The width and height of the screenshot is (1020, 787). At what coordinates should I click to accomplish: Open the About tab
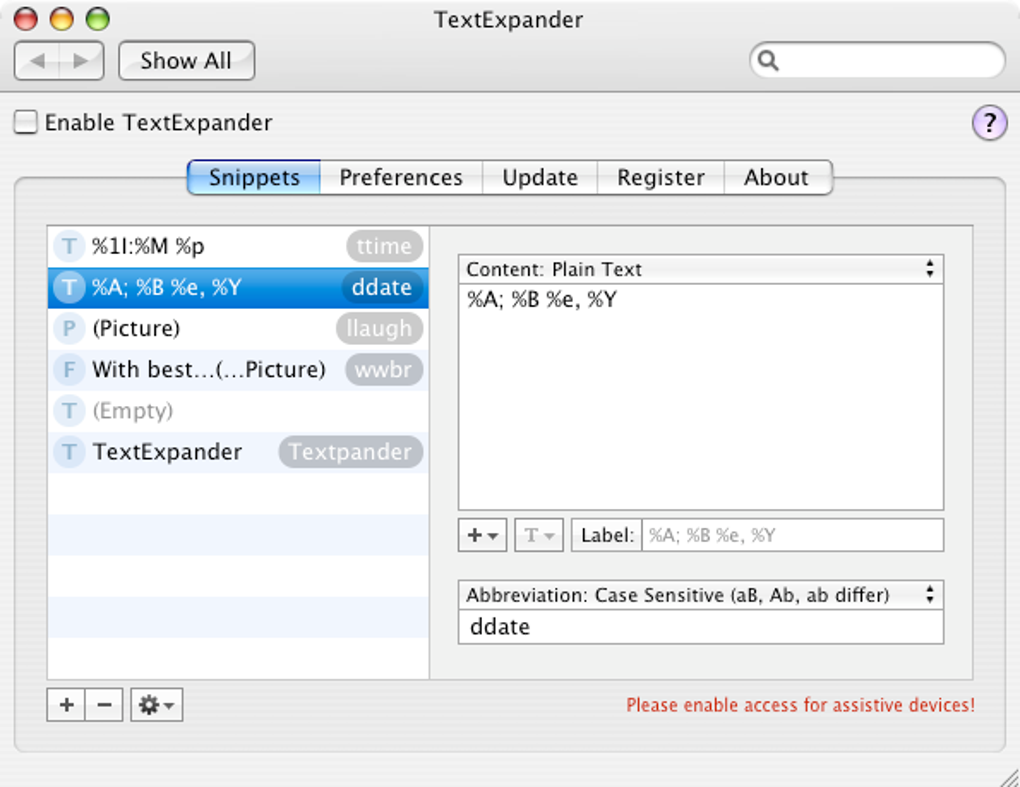pos(776,178)
